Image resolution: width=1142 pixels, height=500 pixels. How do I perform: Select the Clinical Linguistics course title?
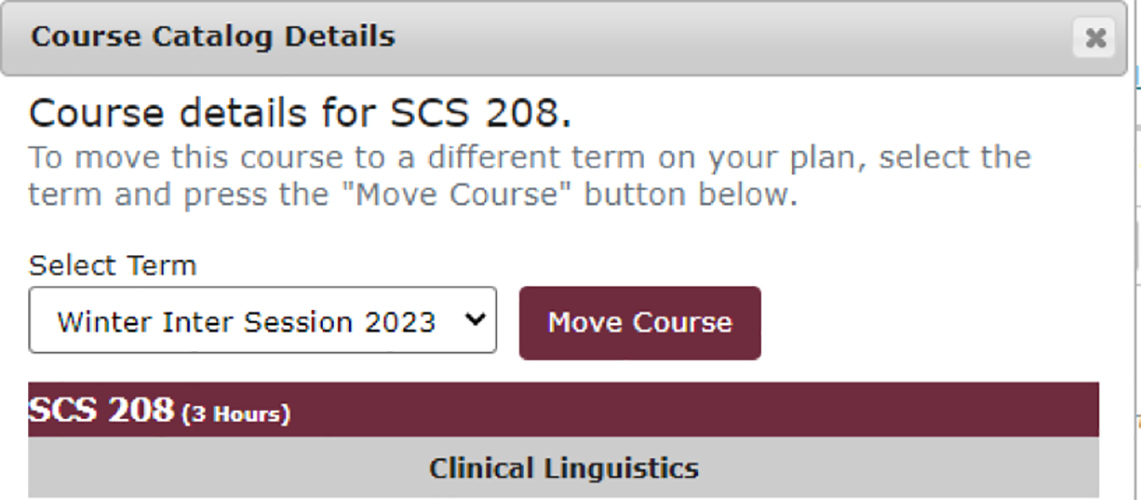click(563, 467)
